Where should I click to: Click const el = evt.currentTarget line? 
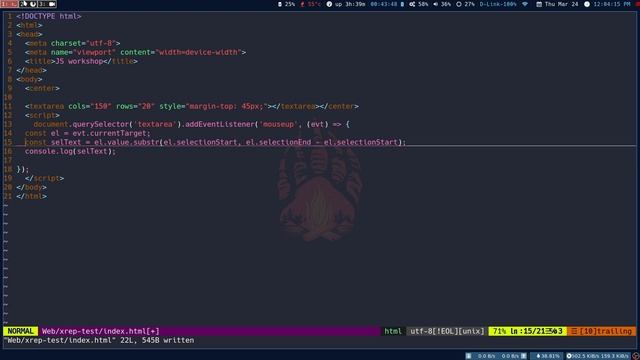[87, 133]
